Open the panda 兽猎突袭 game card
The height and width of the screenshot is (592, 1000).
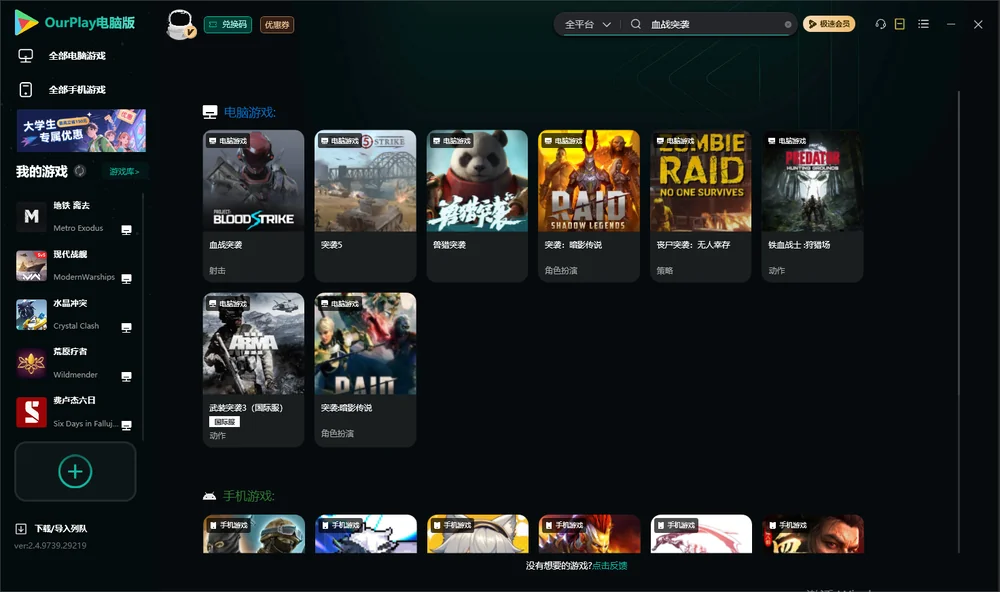coord(477,206)
